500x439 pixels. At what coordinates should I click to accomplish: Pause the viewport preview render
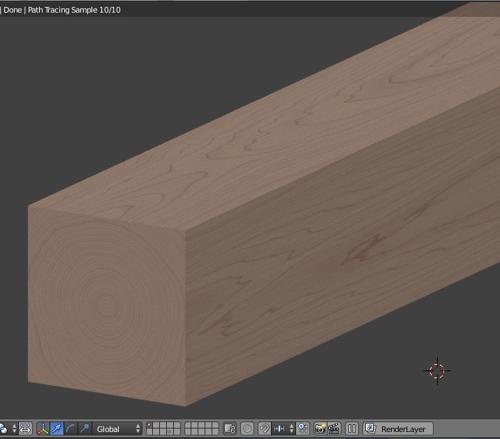pos(352,429)
